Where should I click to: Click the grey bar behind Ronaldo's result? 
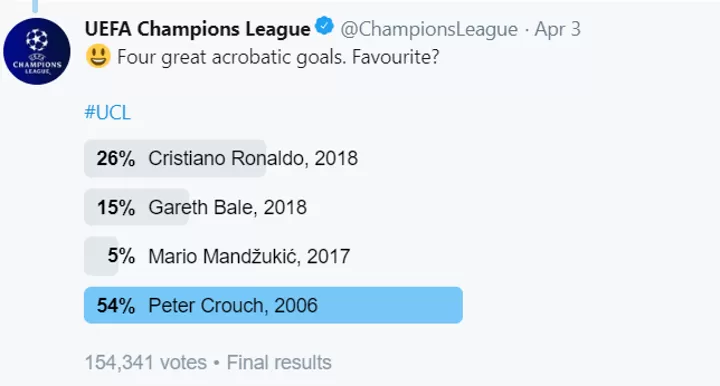pyautogui.click(x=175, y=158)
